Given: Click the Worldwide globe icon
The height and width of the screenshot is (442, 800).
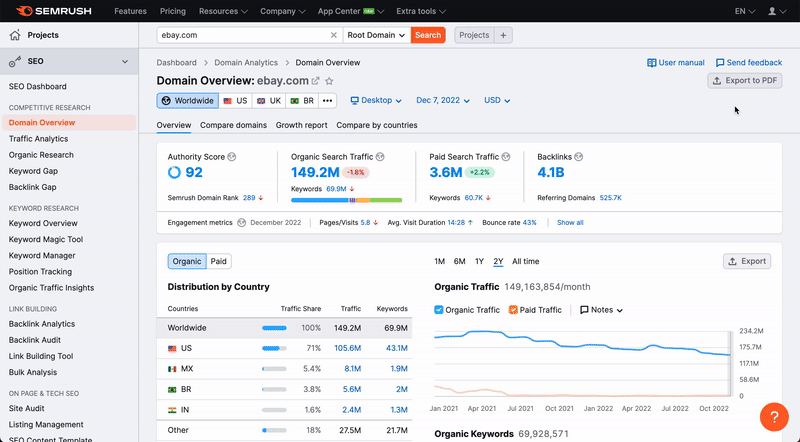Looking at the screenshot, I should [x=166, y=101].
